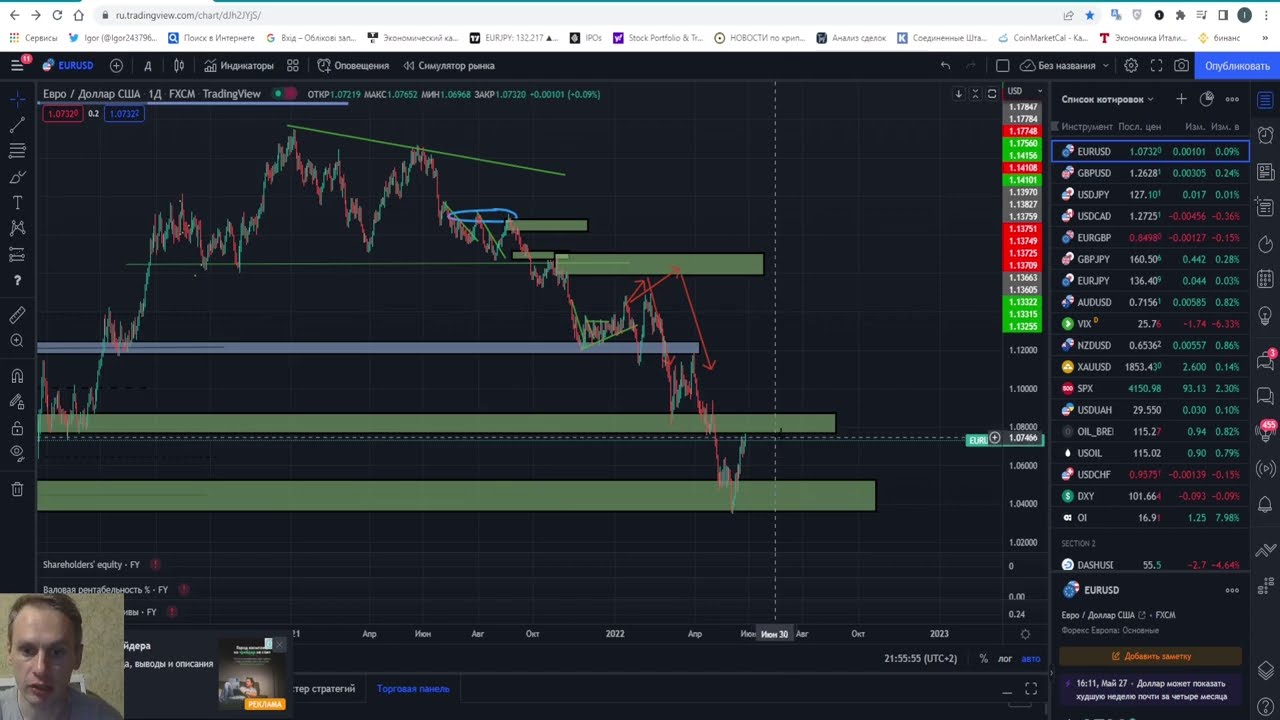Toggle авто auto scale

[x=1031, y=658]
